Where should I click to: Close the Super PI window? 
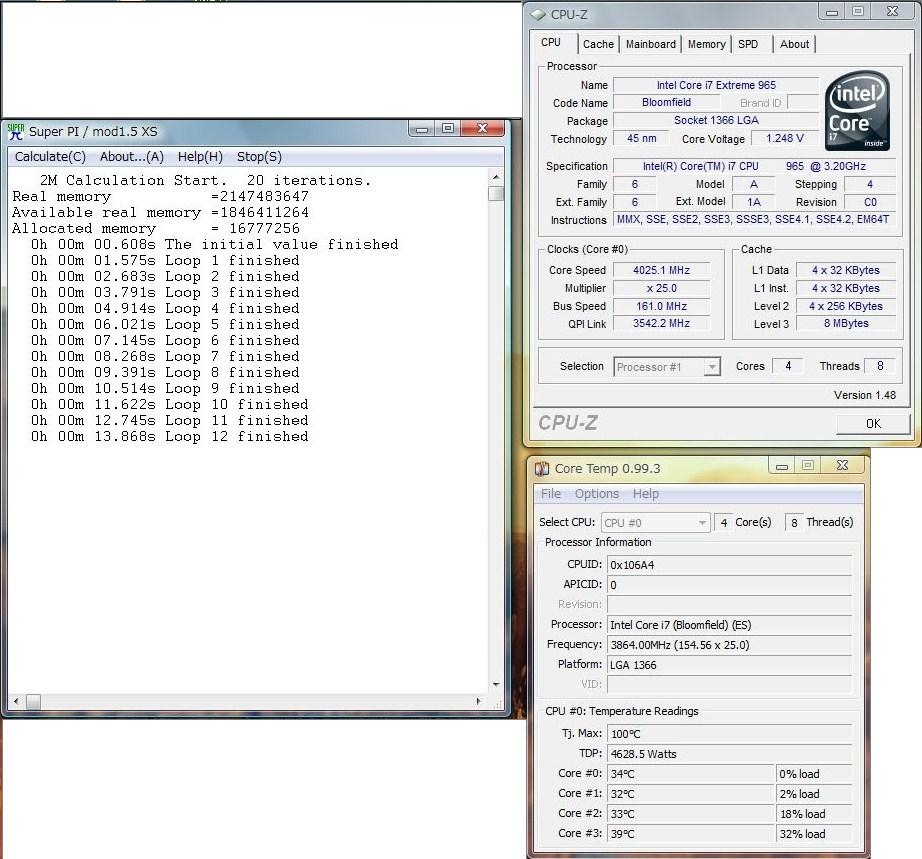click(483, 129)
